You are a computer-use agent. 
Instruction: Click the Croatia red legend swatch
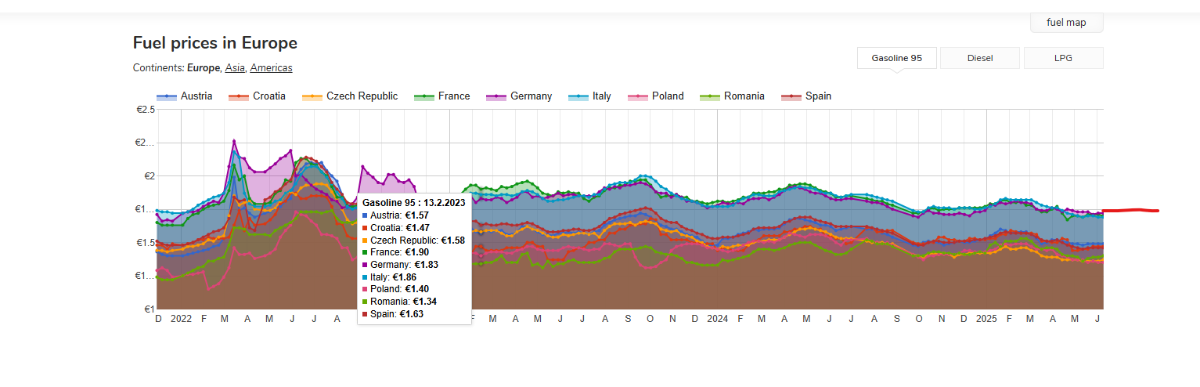[x=239, y=97]
